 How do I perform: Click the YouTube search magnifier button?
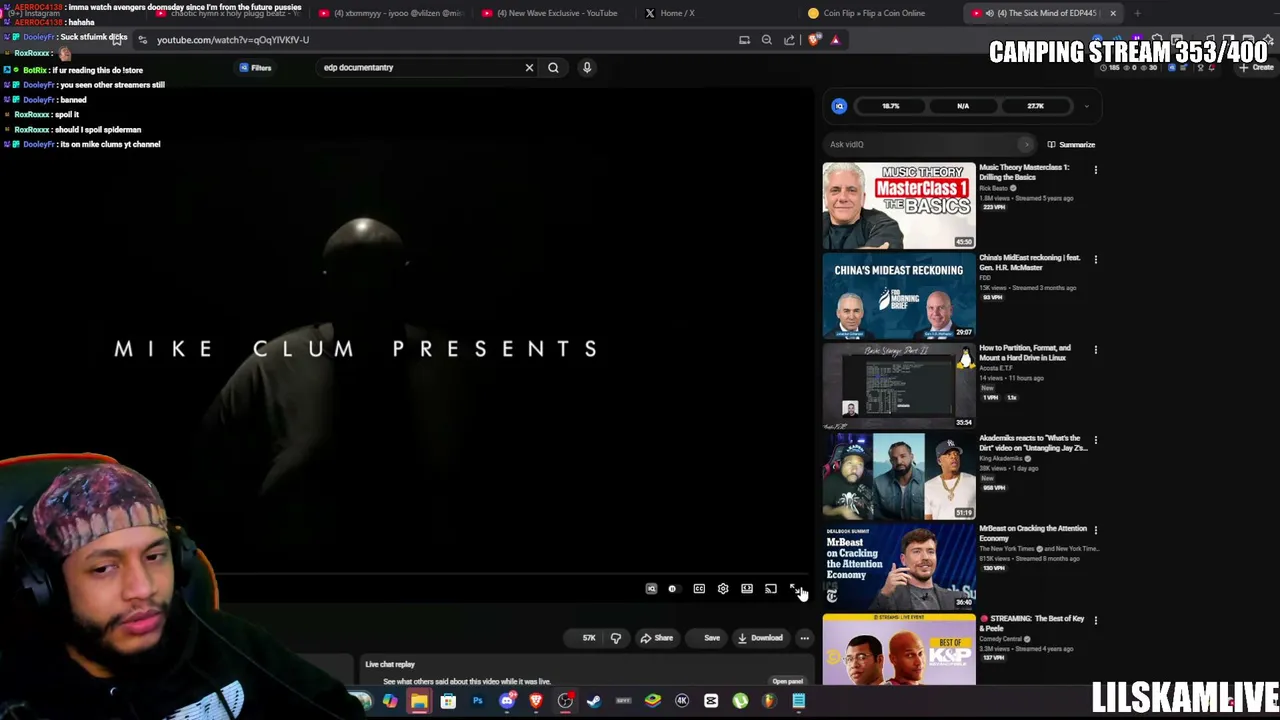point(553,68)
